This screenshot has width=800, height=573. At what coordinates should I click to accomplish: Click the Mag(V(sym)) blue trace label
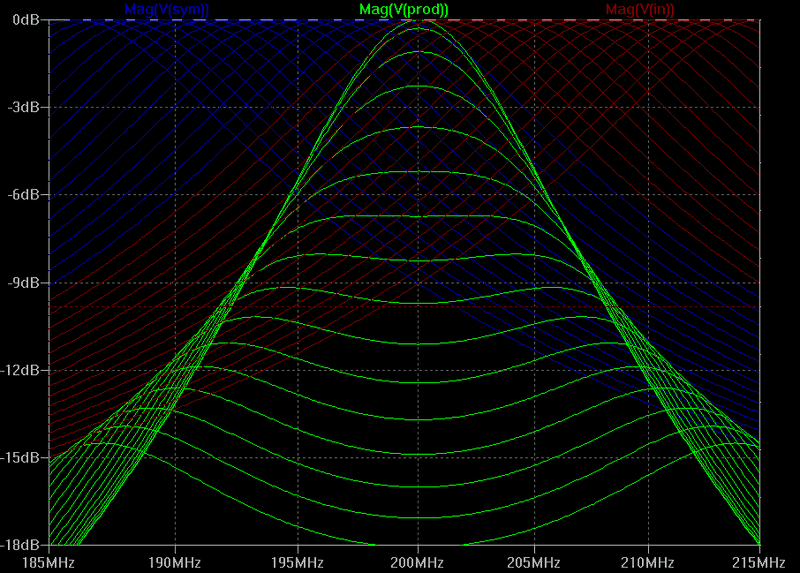pyautogui.click(x=167, y=9)
